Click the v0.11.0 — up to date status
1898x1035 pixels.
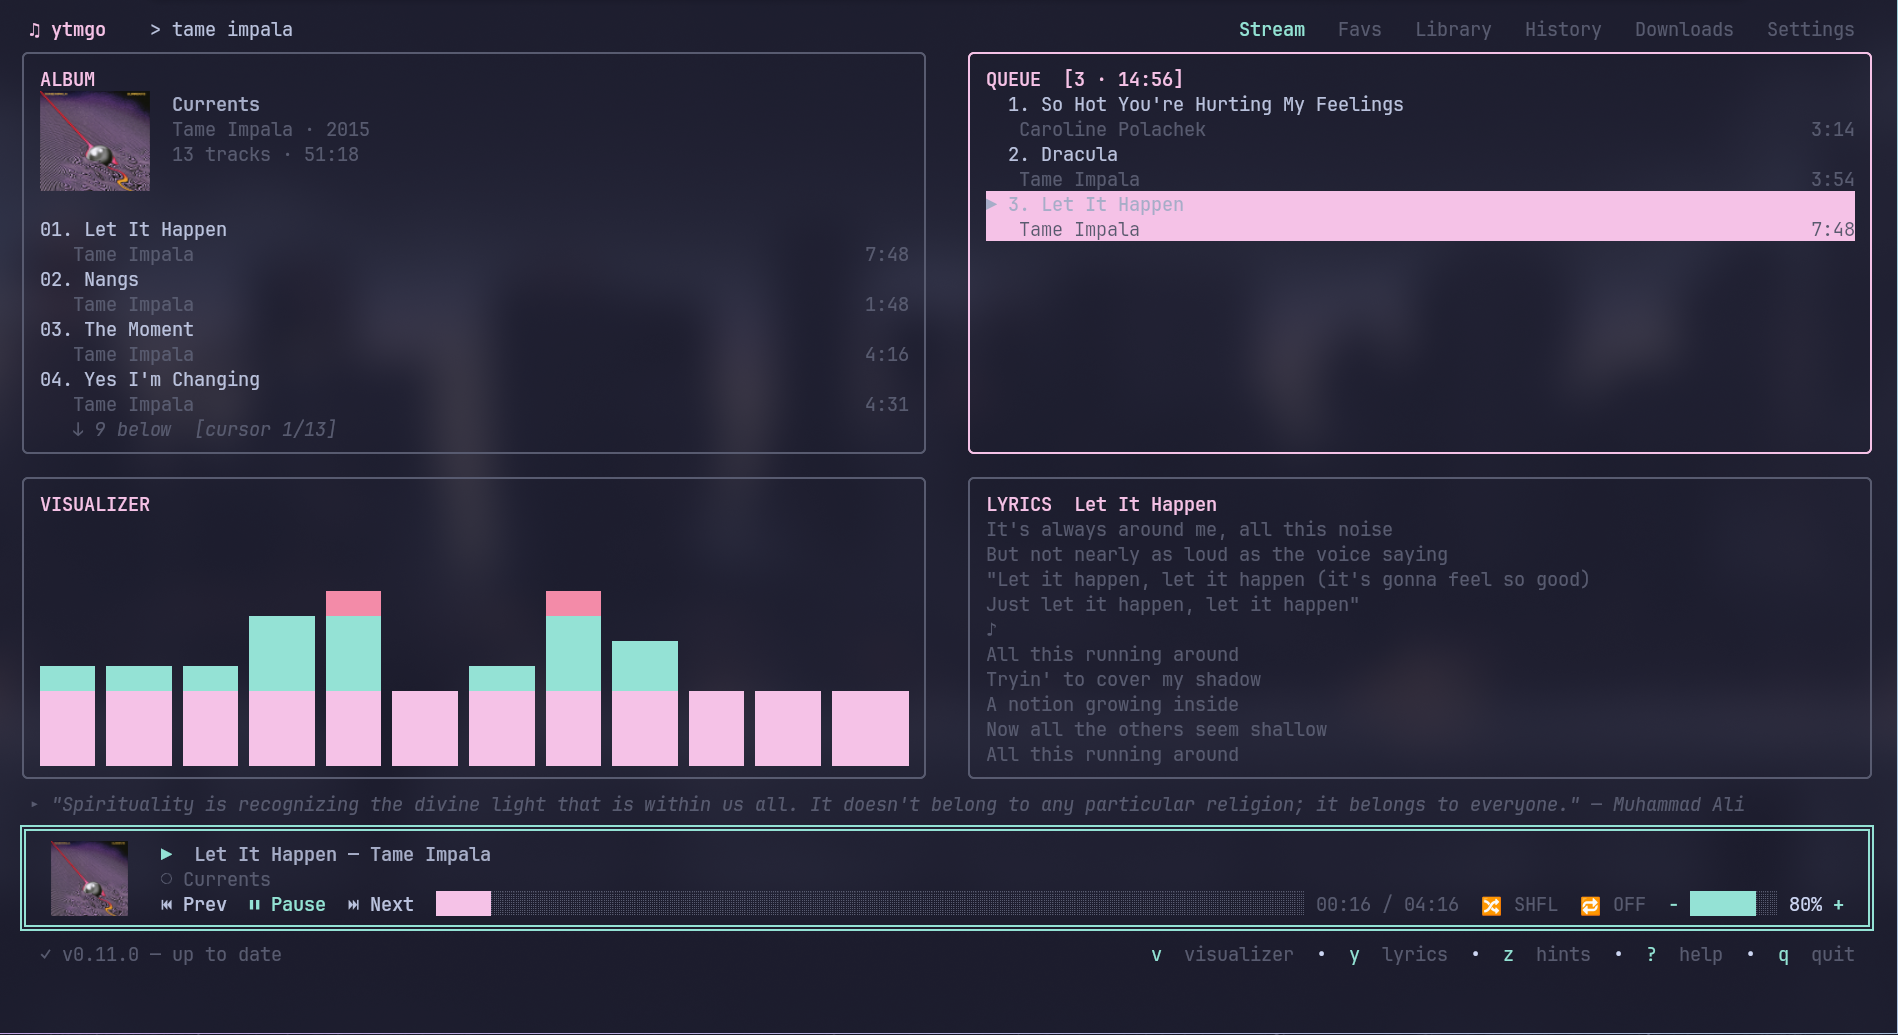[172, 955]
